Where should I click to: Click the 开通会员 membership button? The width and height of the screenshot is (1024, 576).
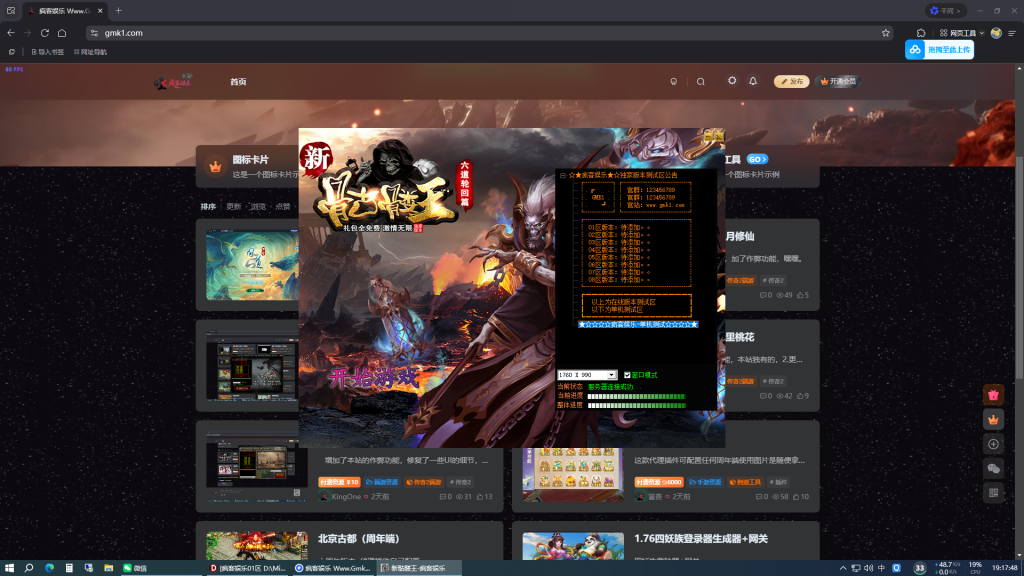pyautogui.click(x=838, y=82)
